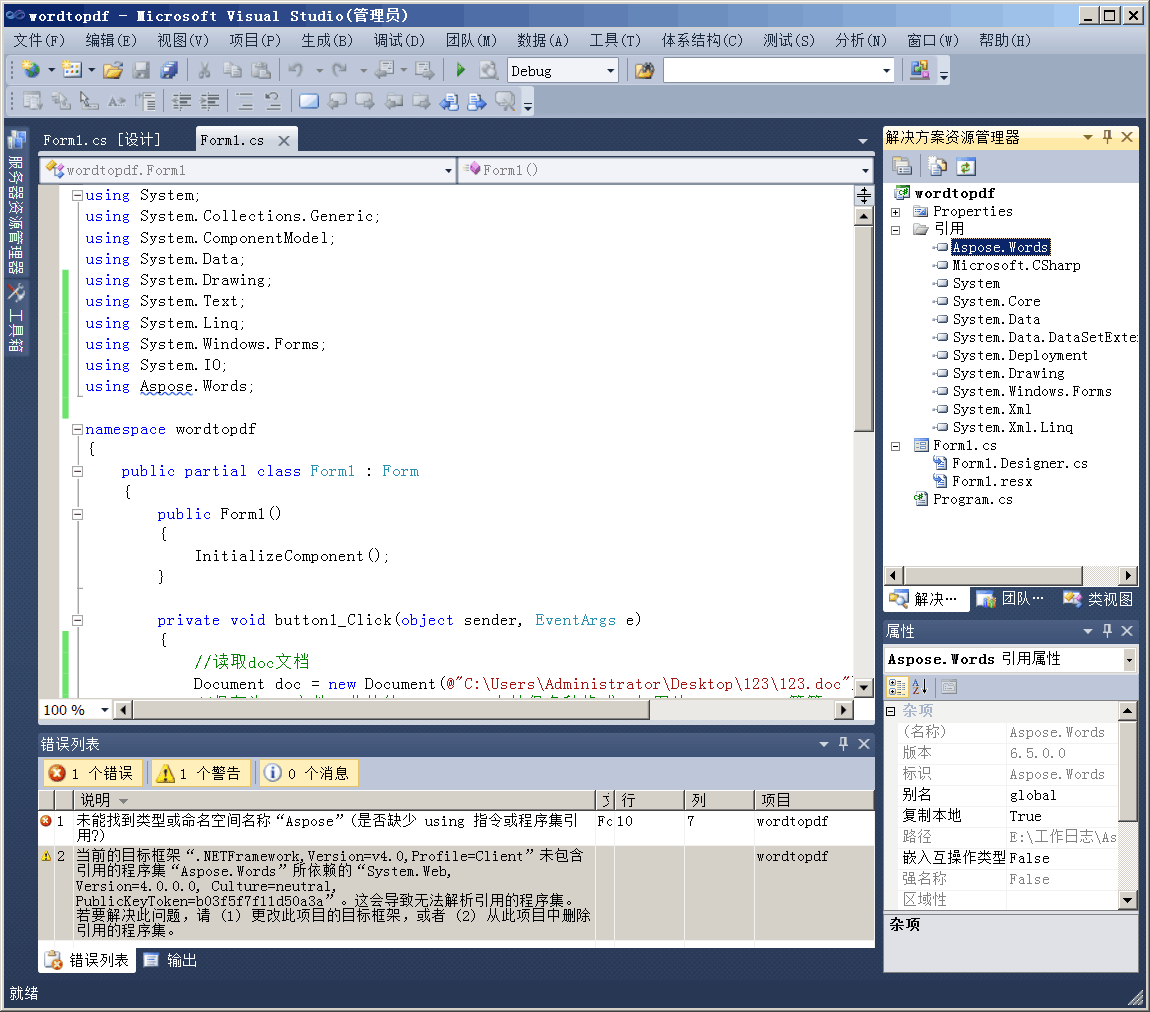The height and width of the screenshot is (1012, 1150).
Task: Click the New Project toolbar icon
Action: coord(30,70)
